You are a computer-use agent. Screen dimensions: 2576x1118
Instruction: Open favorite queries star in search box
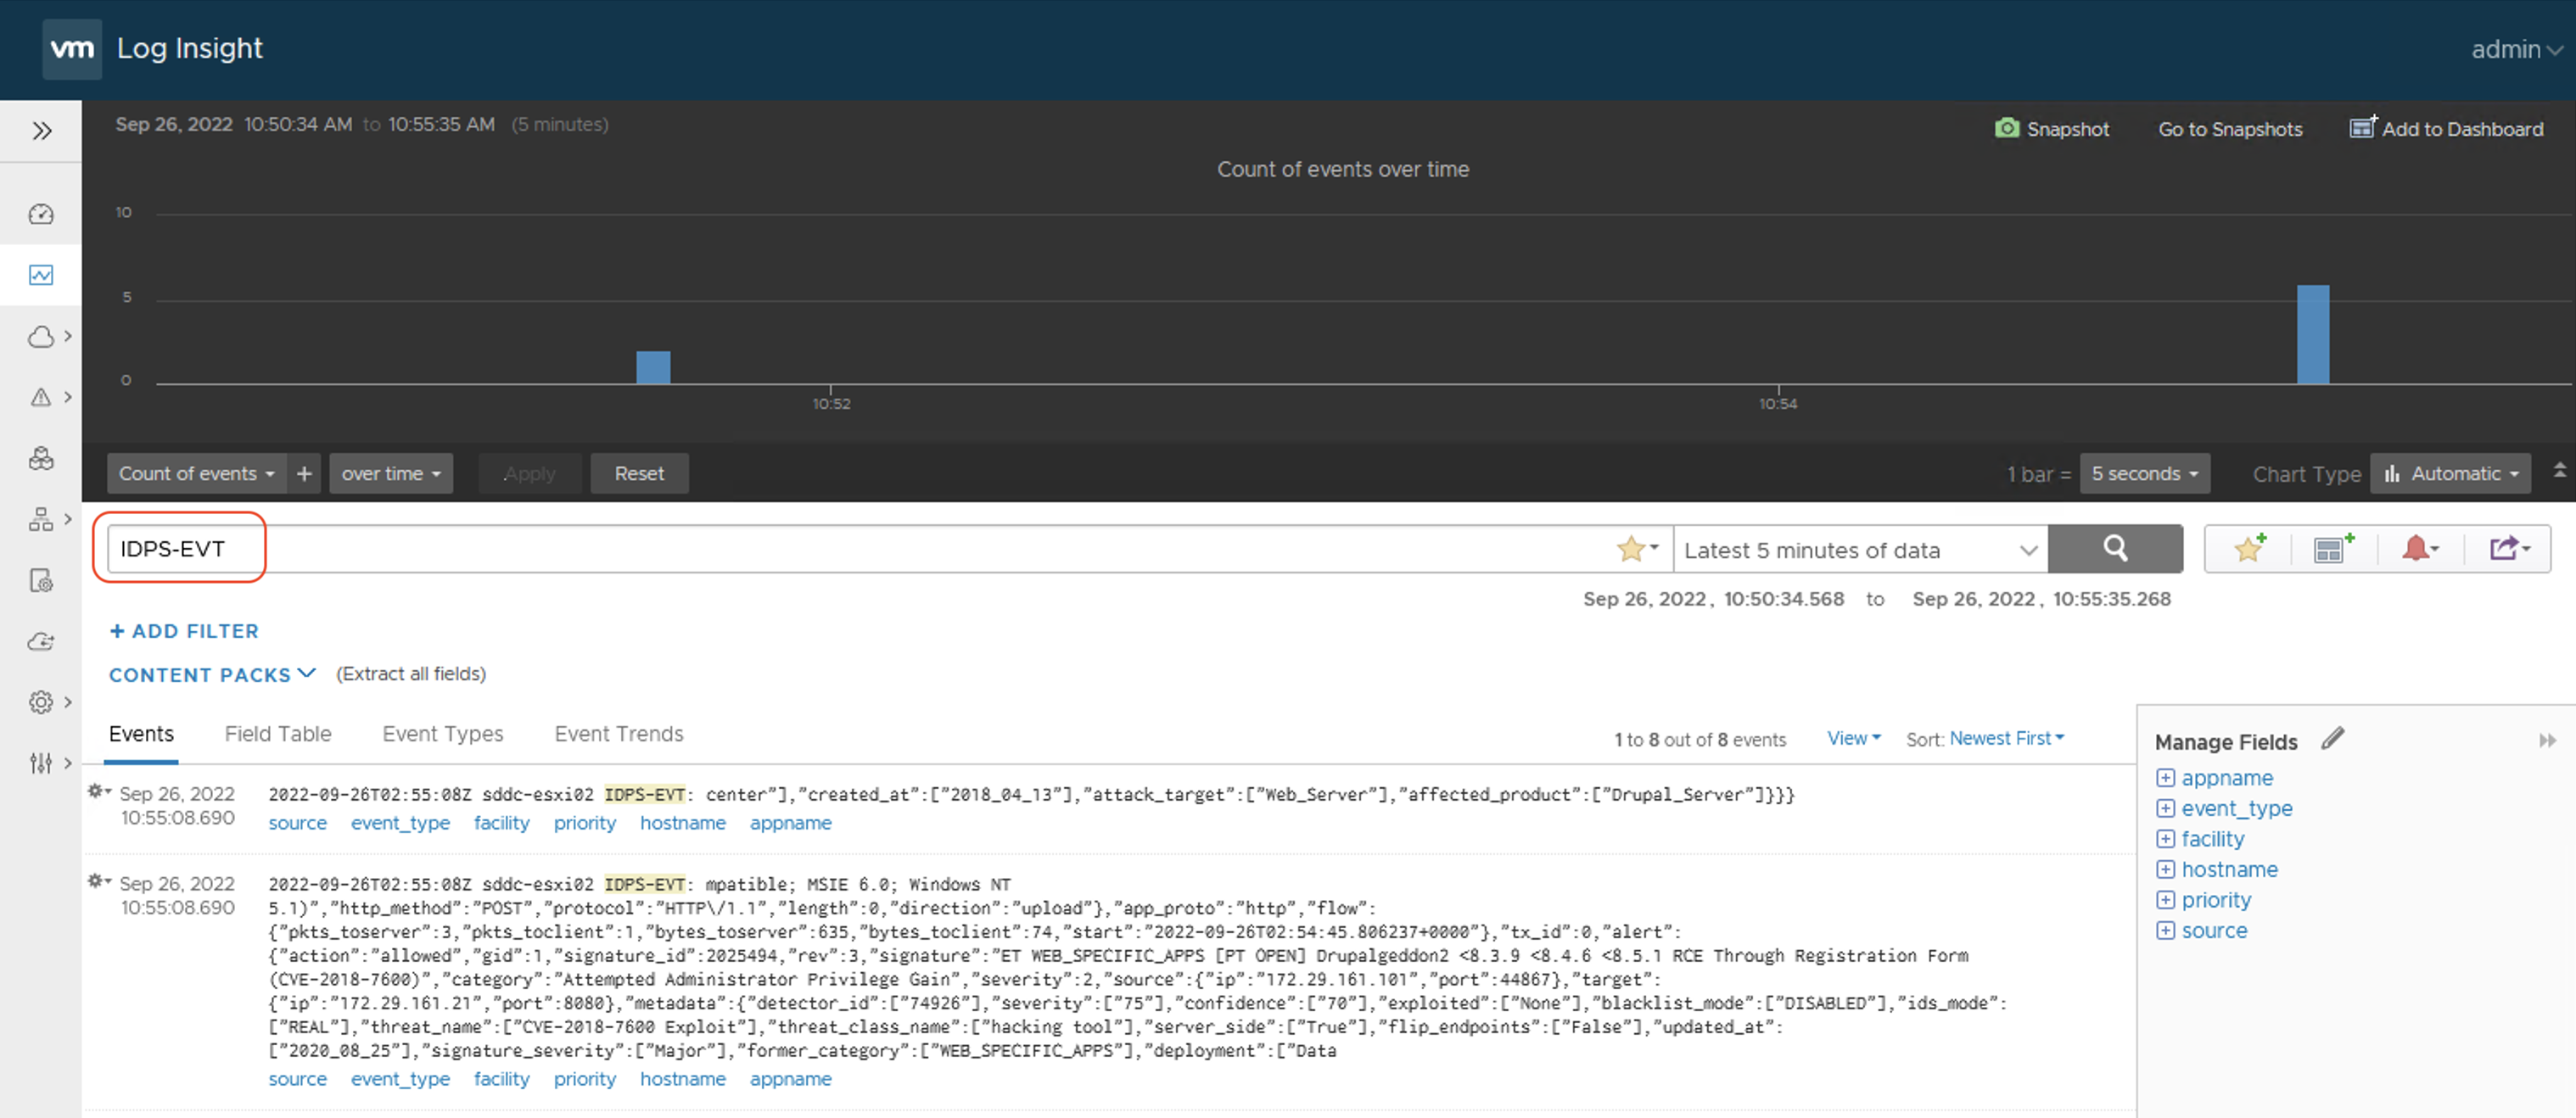tap(1637, 548)
